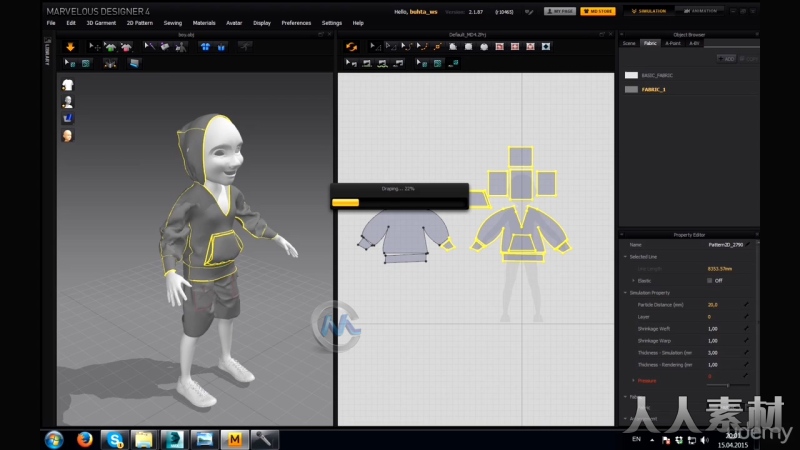This screenshot has height=450, width=800.
Task: Select the 3D Select/Move tool
Action: click(94, 47)
